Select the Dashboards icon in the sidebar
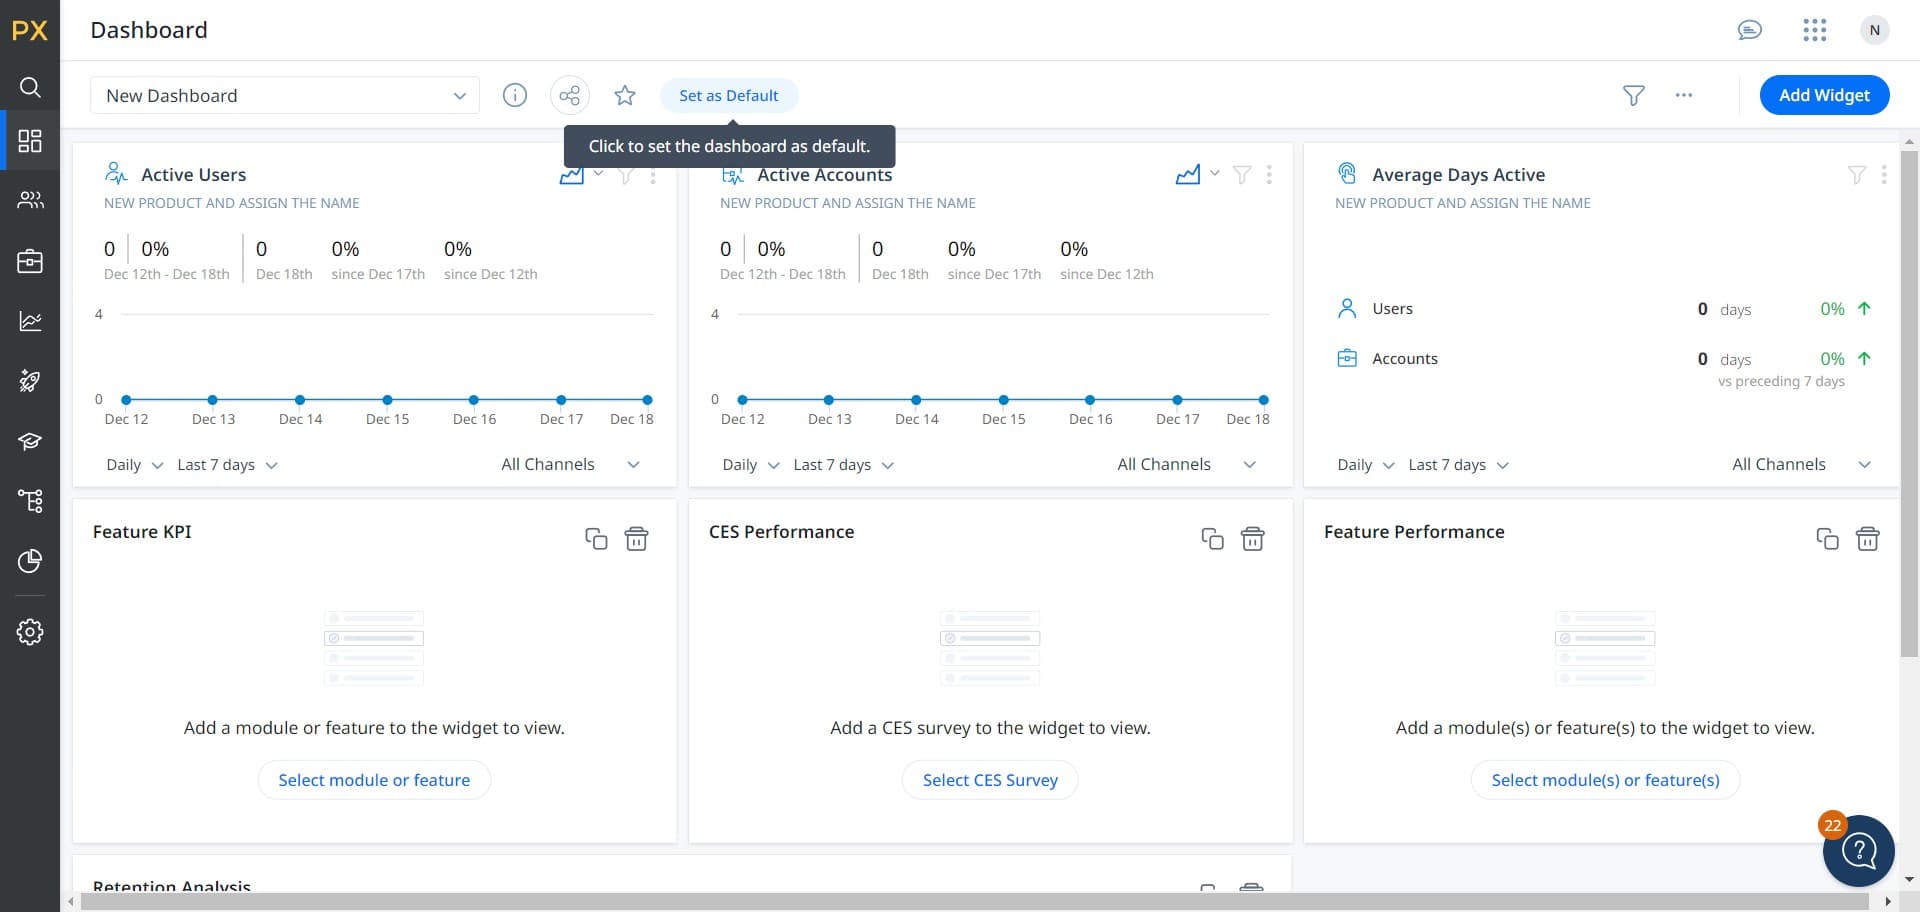The width and height of the screenshot is (1920, 912). (x=29, y=140)
